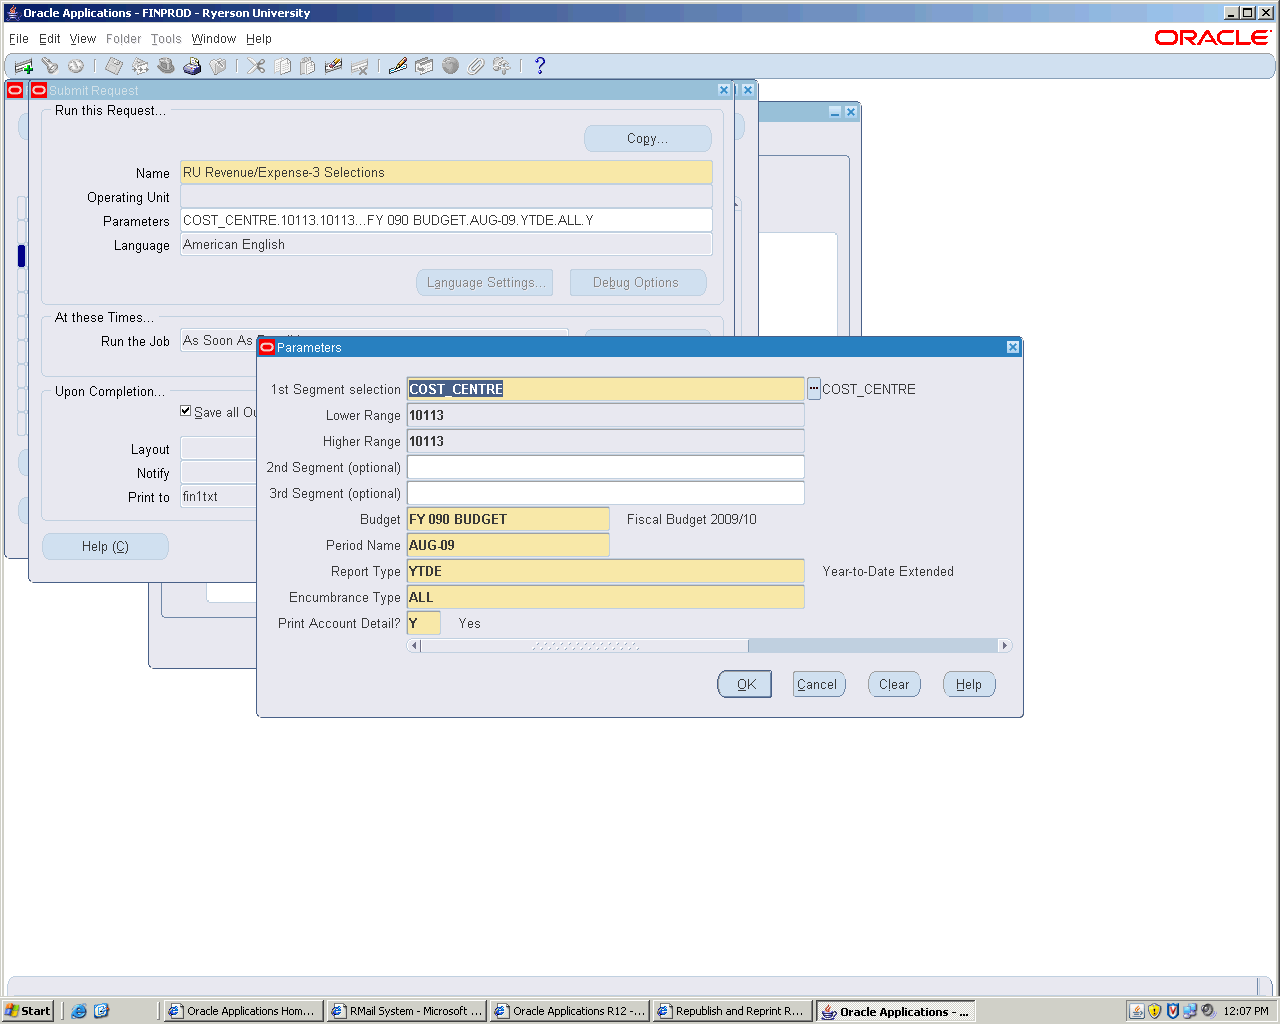
Task: Click the Period Name field AUG-09
Action: pos(508,545)
